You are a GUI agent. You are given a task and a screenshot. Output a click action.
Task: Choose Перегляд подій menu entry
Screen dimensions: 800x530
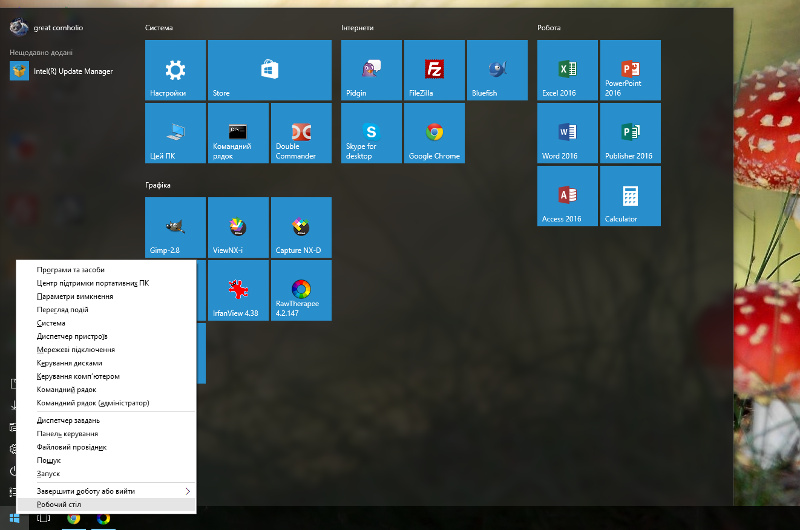pos(106,310)
